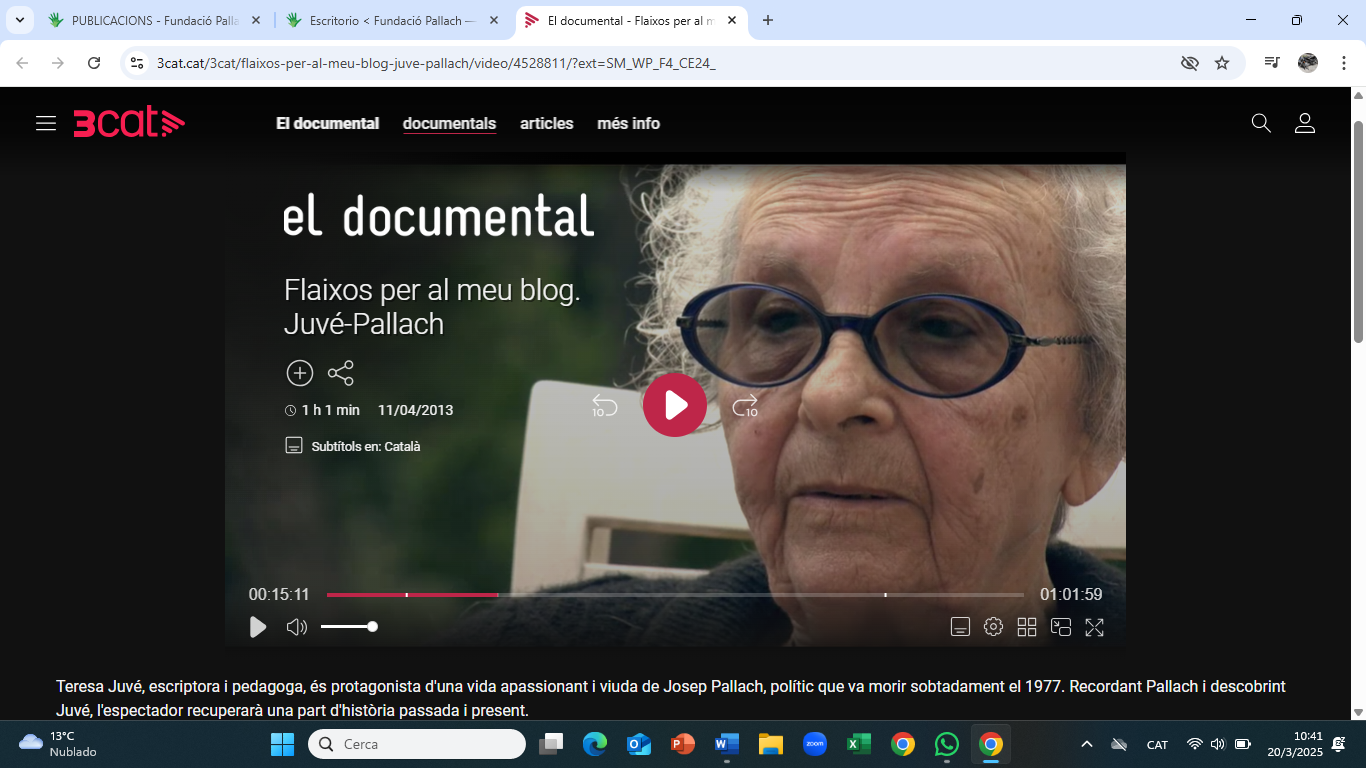
Task: Enter fullscreen mode
Action: click(1094, 627)
